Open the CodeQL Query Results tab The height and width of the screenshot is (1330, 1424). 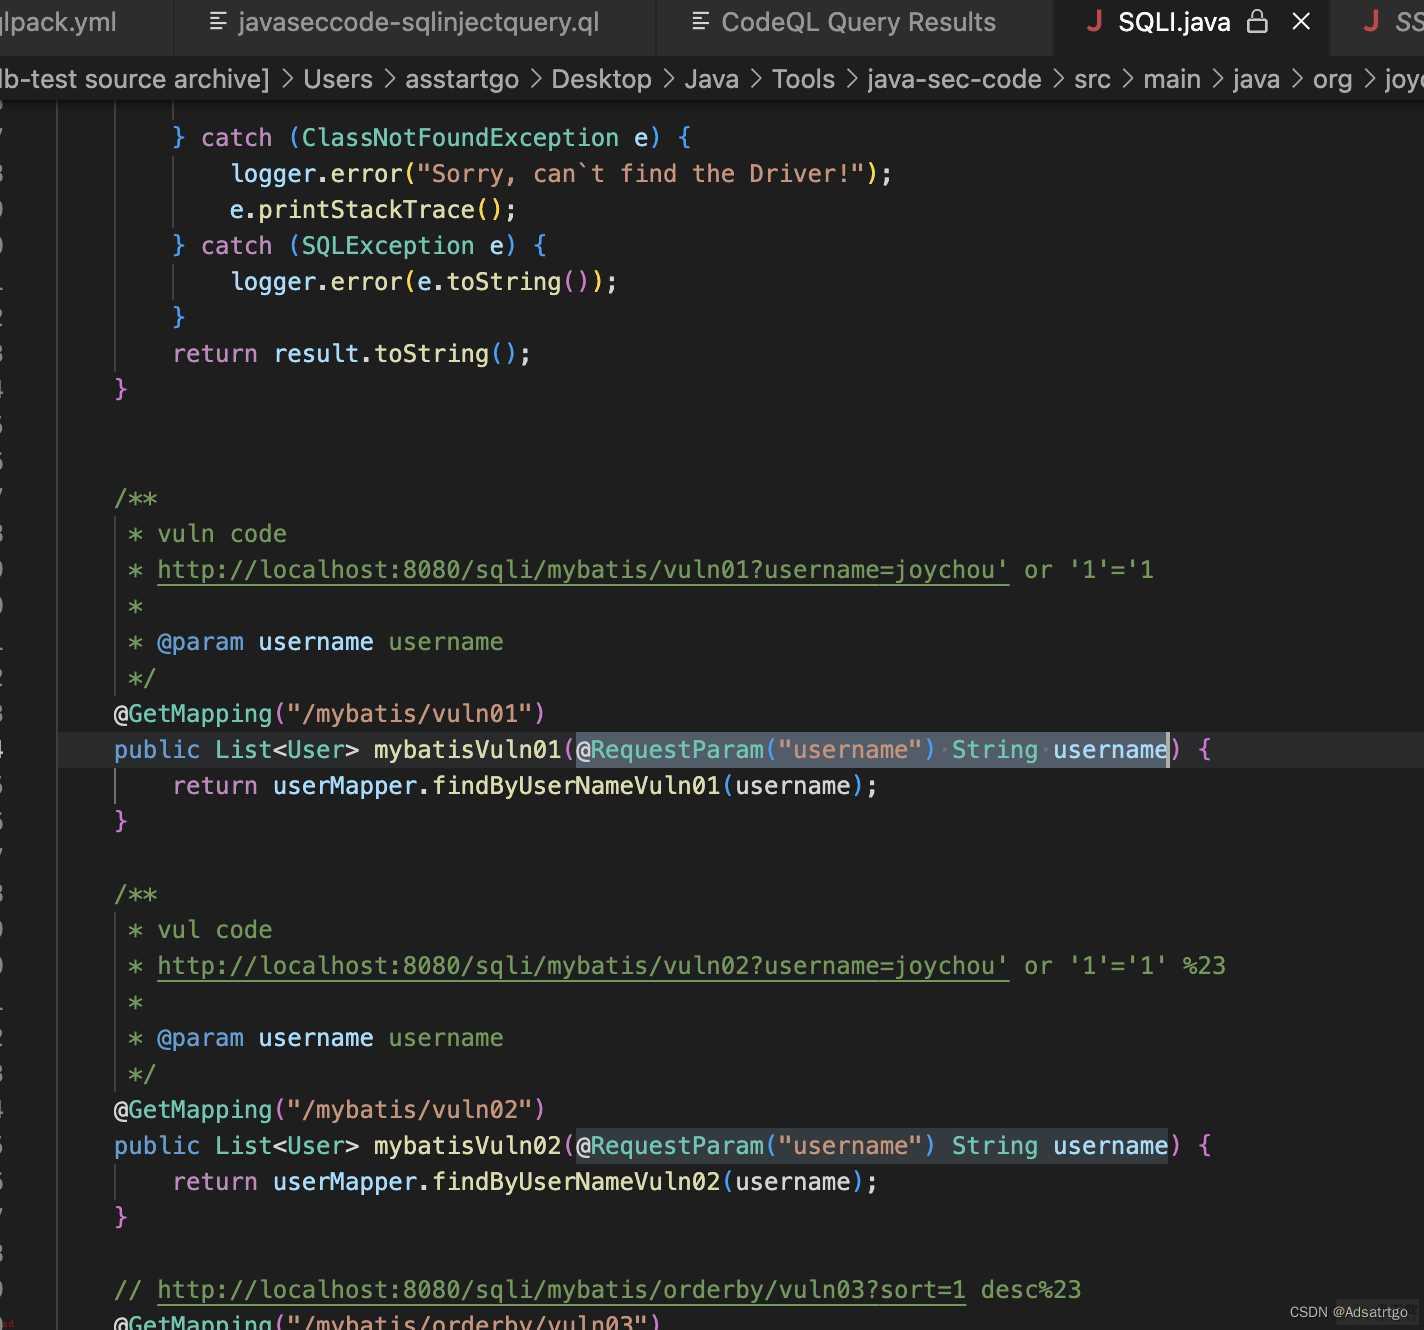(x=858, y=22)
